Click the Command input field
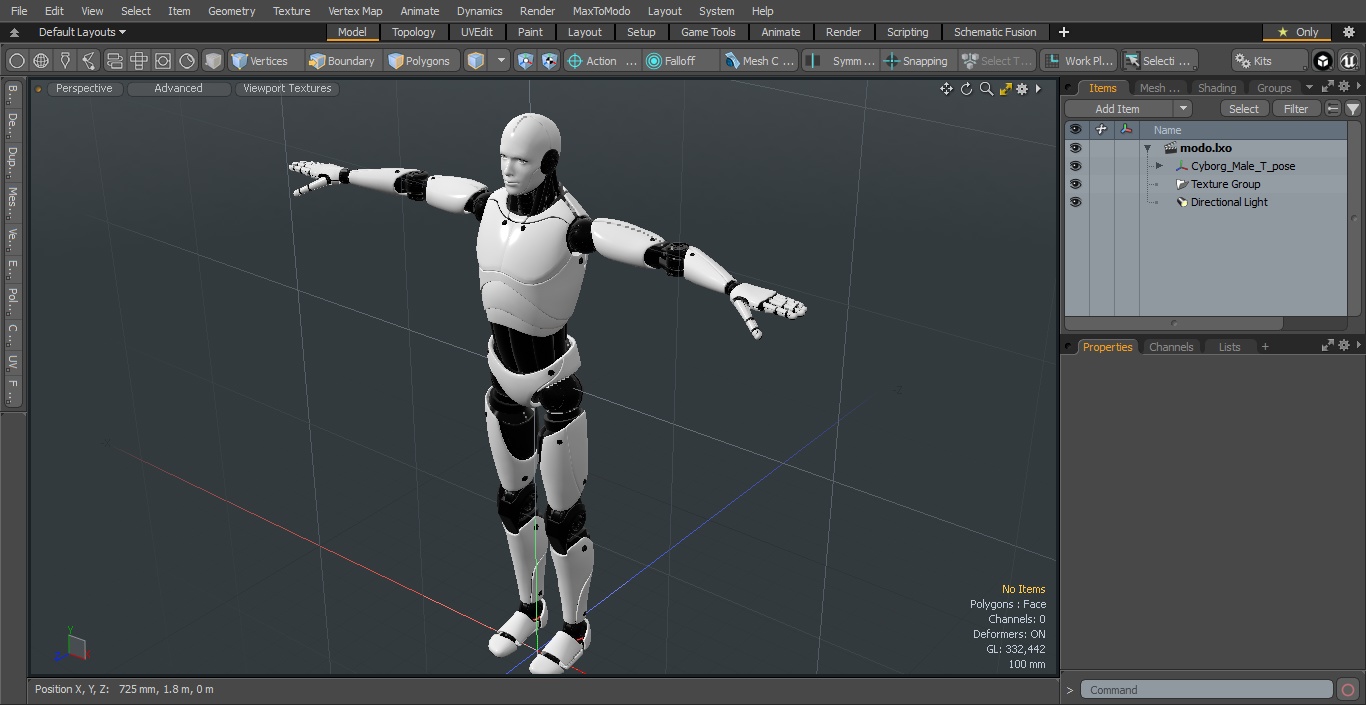1366x705 pixels. point(1207,690)
